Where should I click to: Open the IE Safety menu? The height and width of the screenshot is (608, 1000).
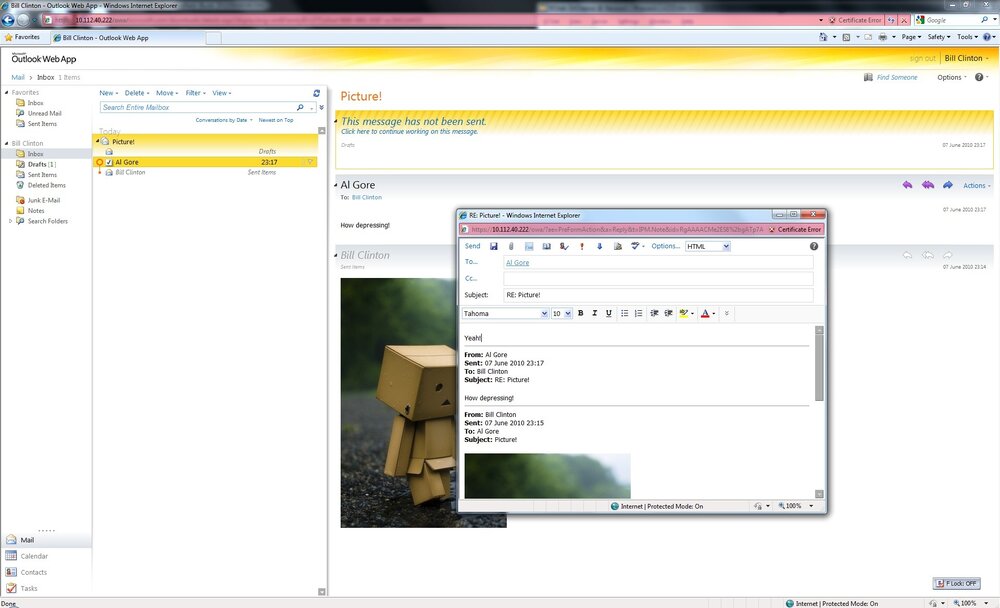tap(938, 37)
